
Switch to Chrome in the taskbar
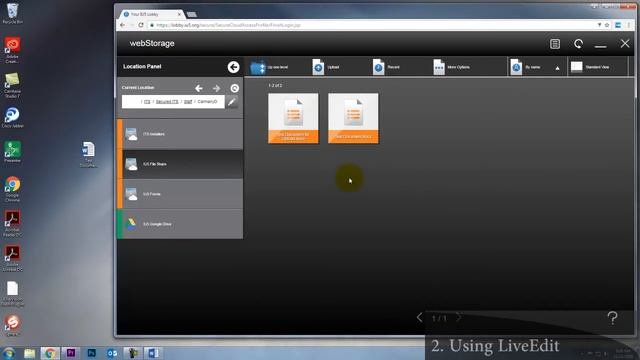pyautogui.click(x=50, y=353)
